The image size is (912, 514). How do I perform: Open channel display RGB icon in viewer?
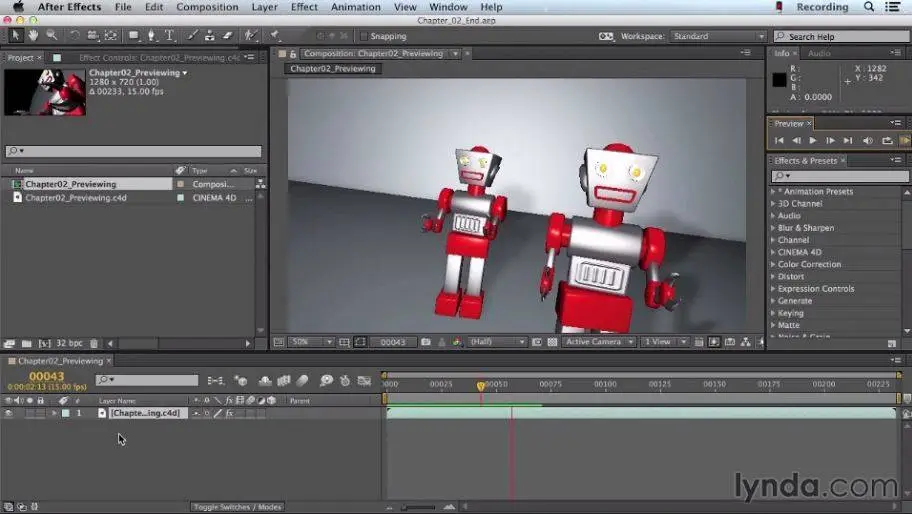click(457, 342)
